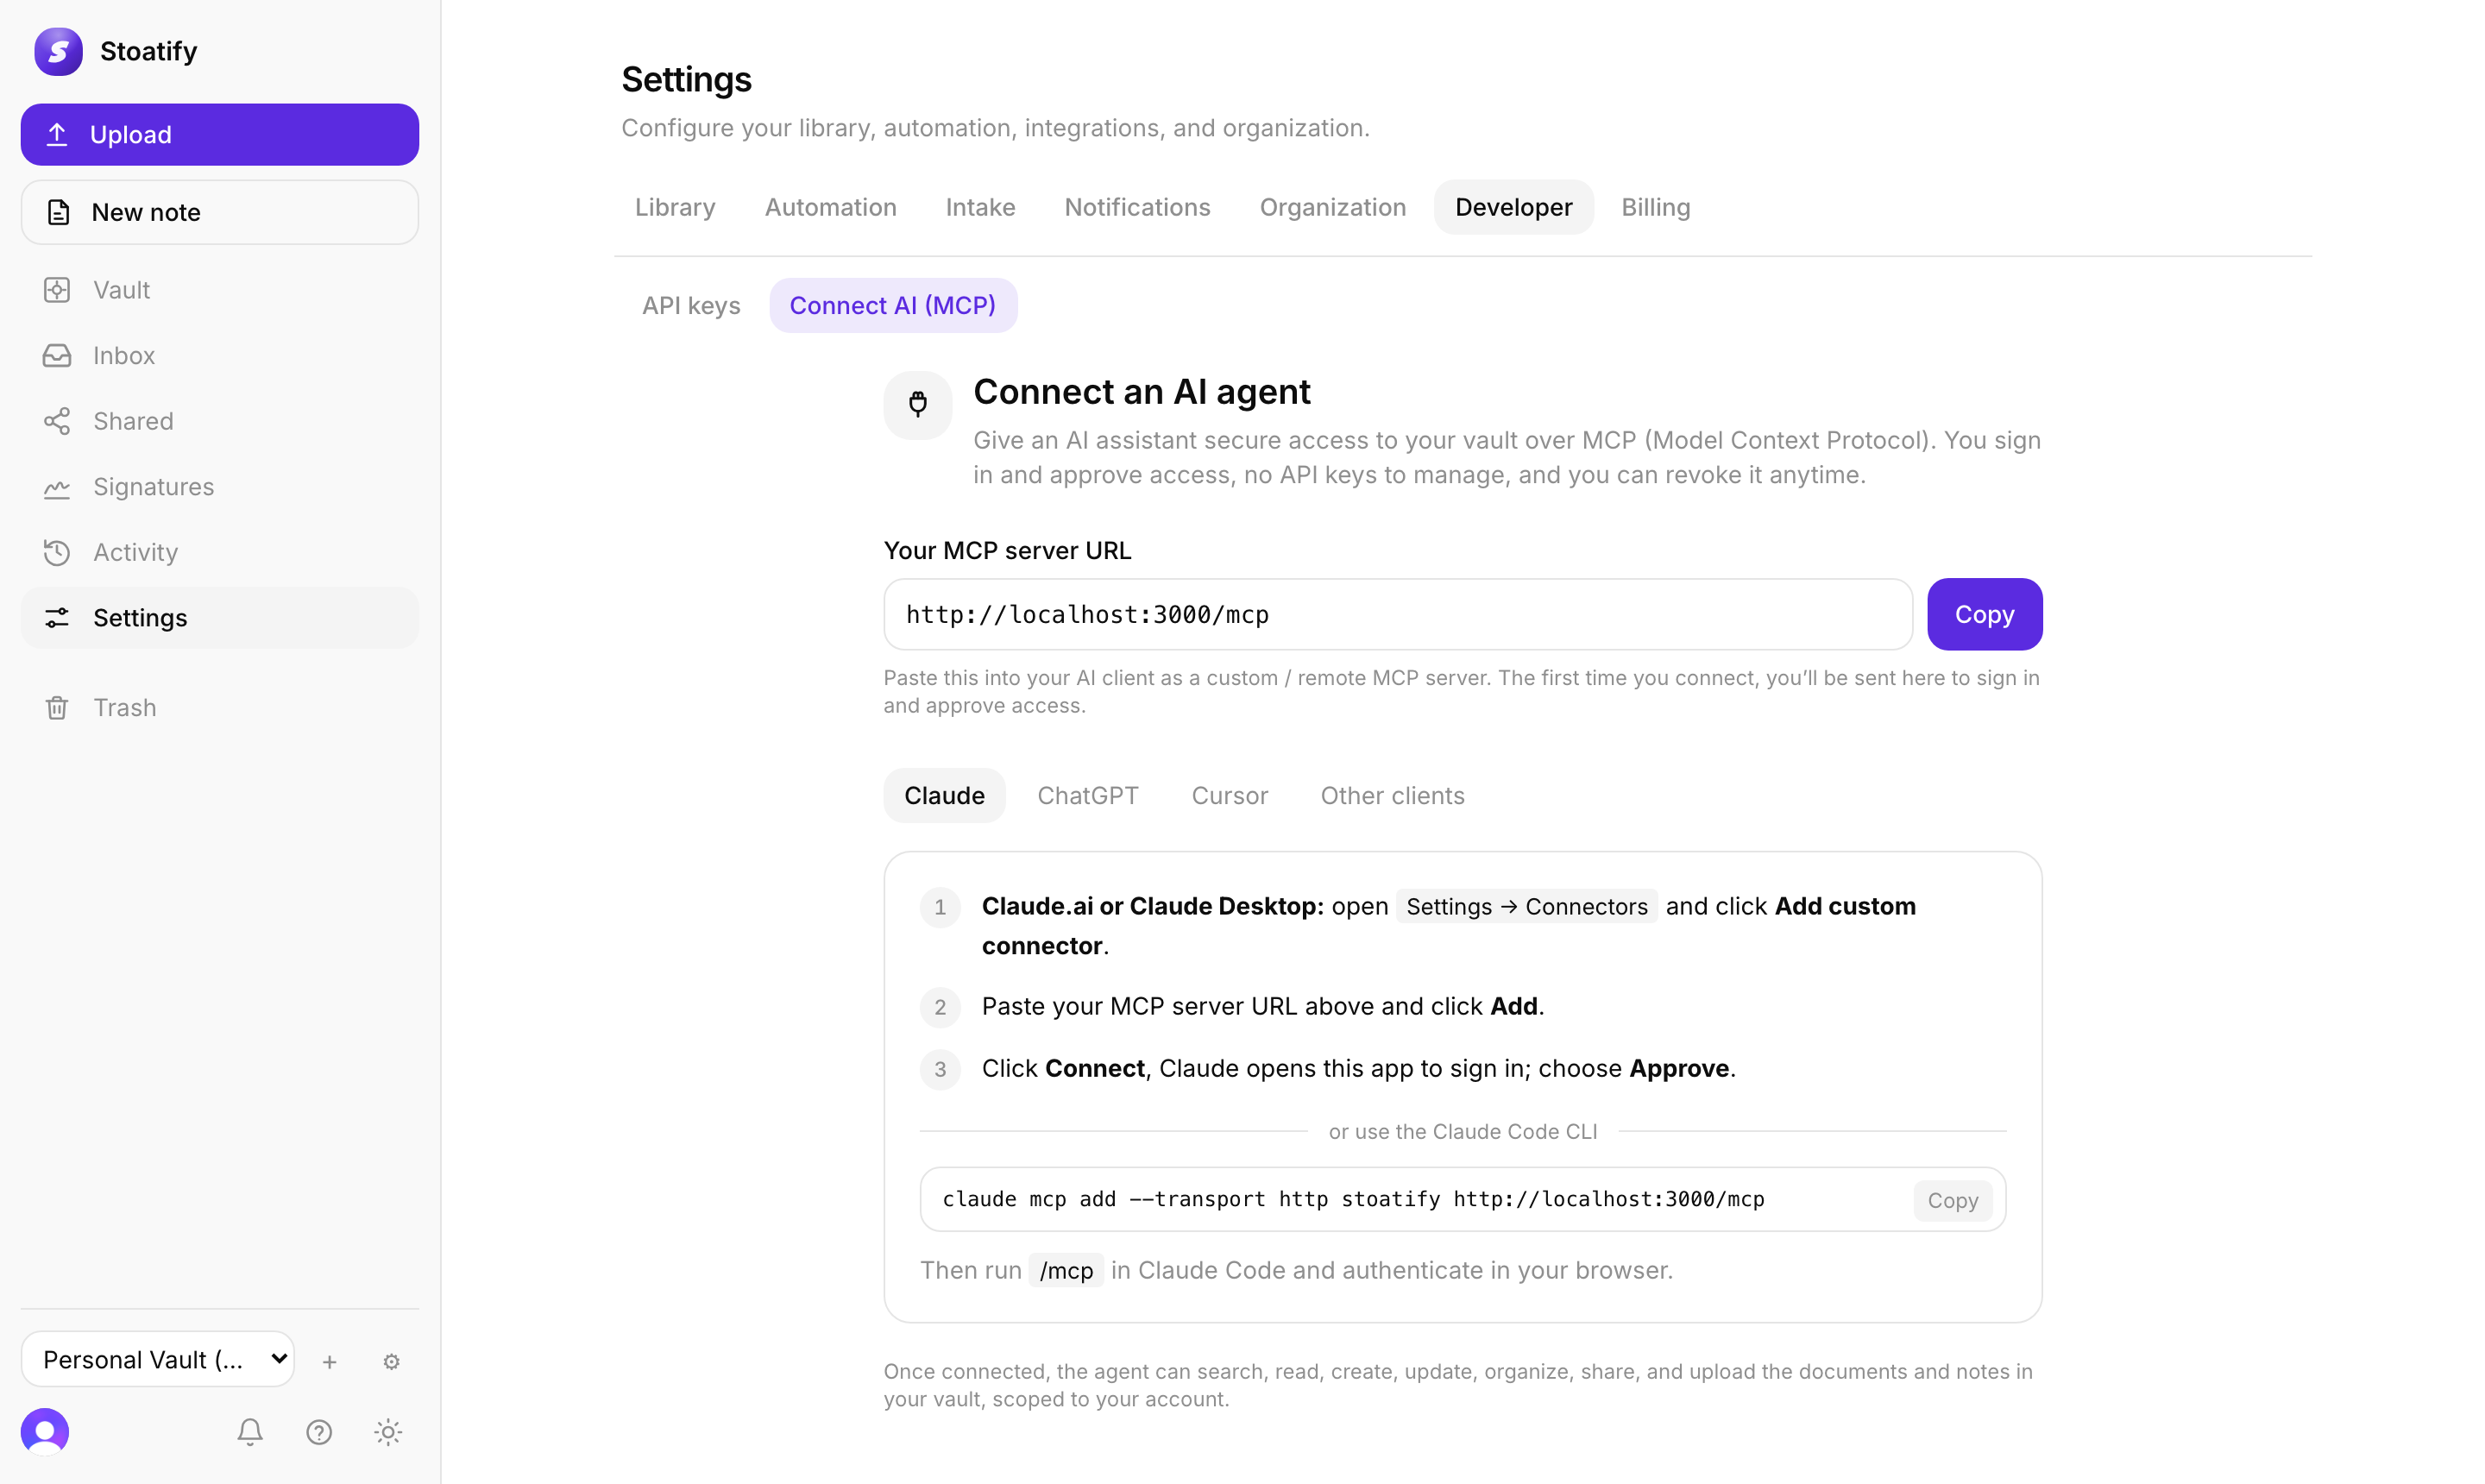The height and width of the screenshot is (1484, 2485).
Task: Go to the Shared section icon
Action: coord(57,421)
